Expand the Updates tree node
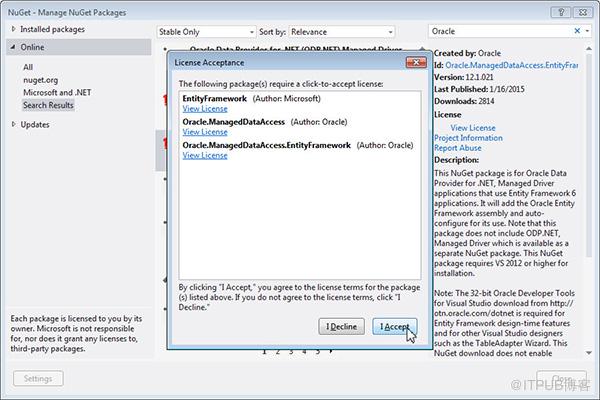The height and width of the screenshot is (400, 600). pyautogui.click(x=14, y=124)
